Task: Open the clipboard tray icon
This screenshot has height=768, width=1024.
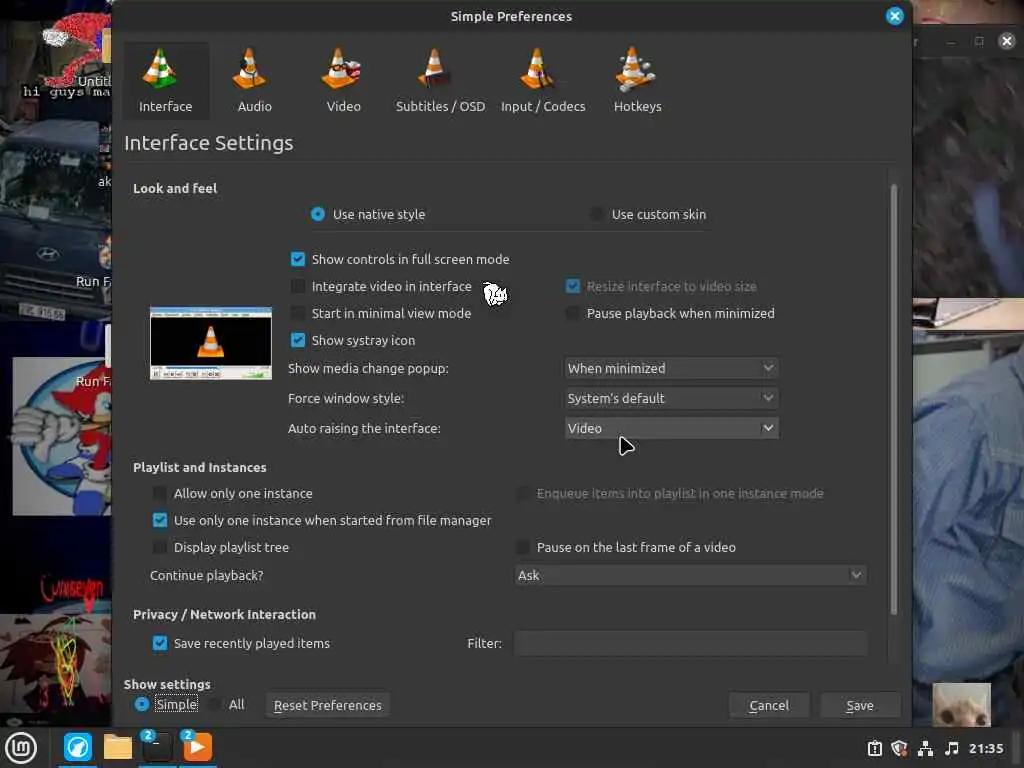Action: coord(874,748)
